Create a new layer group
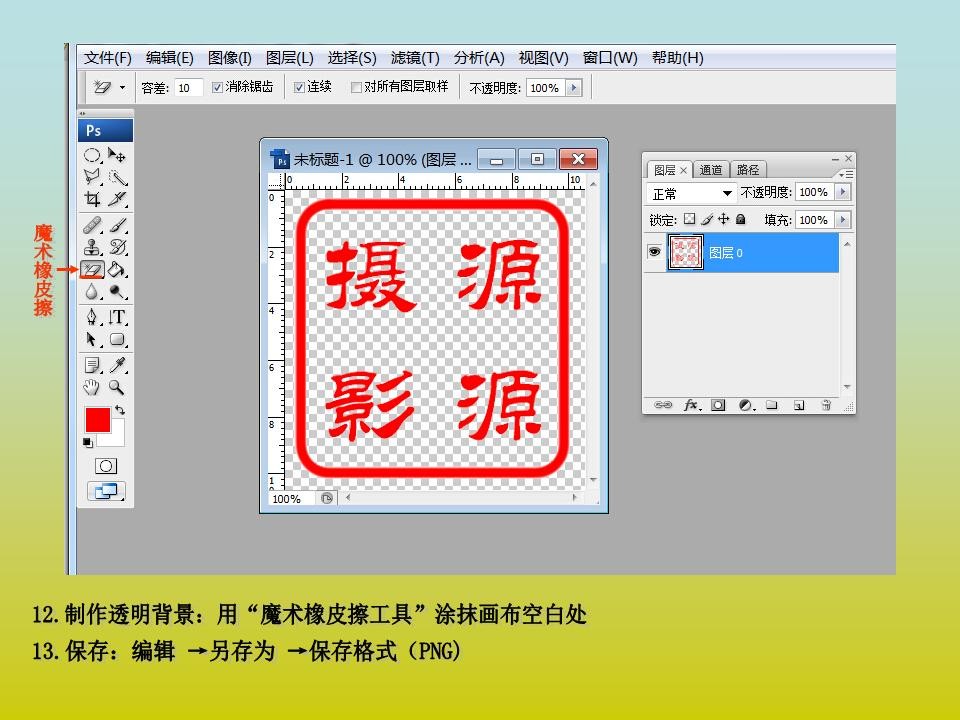The height and width of the screenshot is (720, 960). (772, 405)
